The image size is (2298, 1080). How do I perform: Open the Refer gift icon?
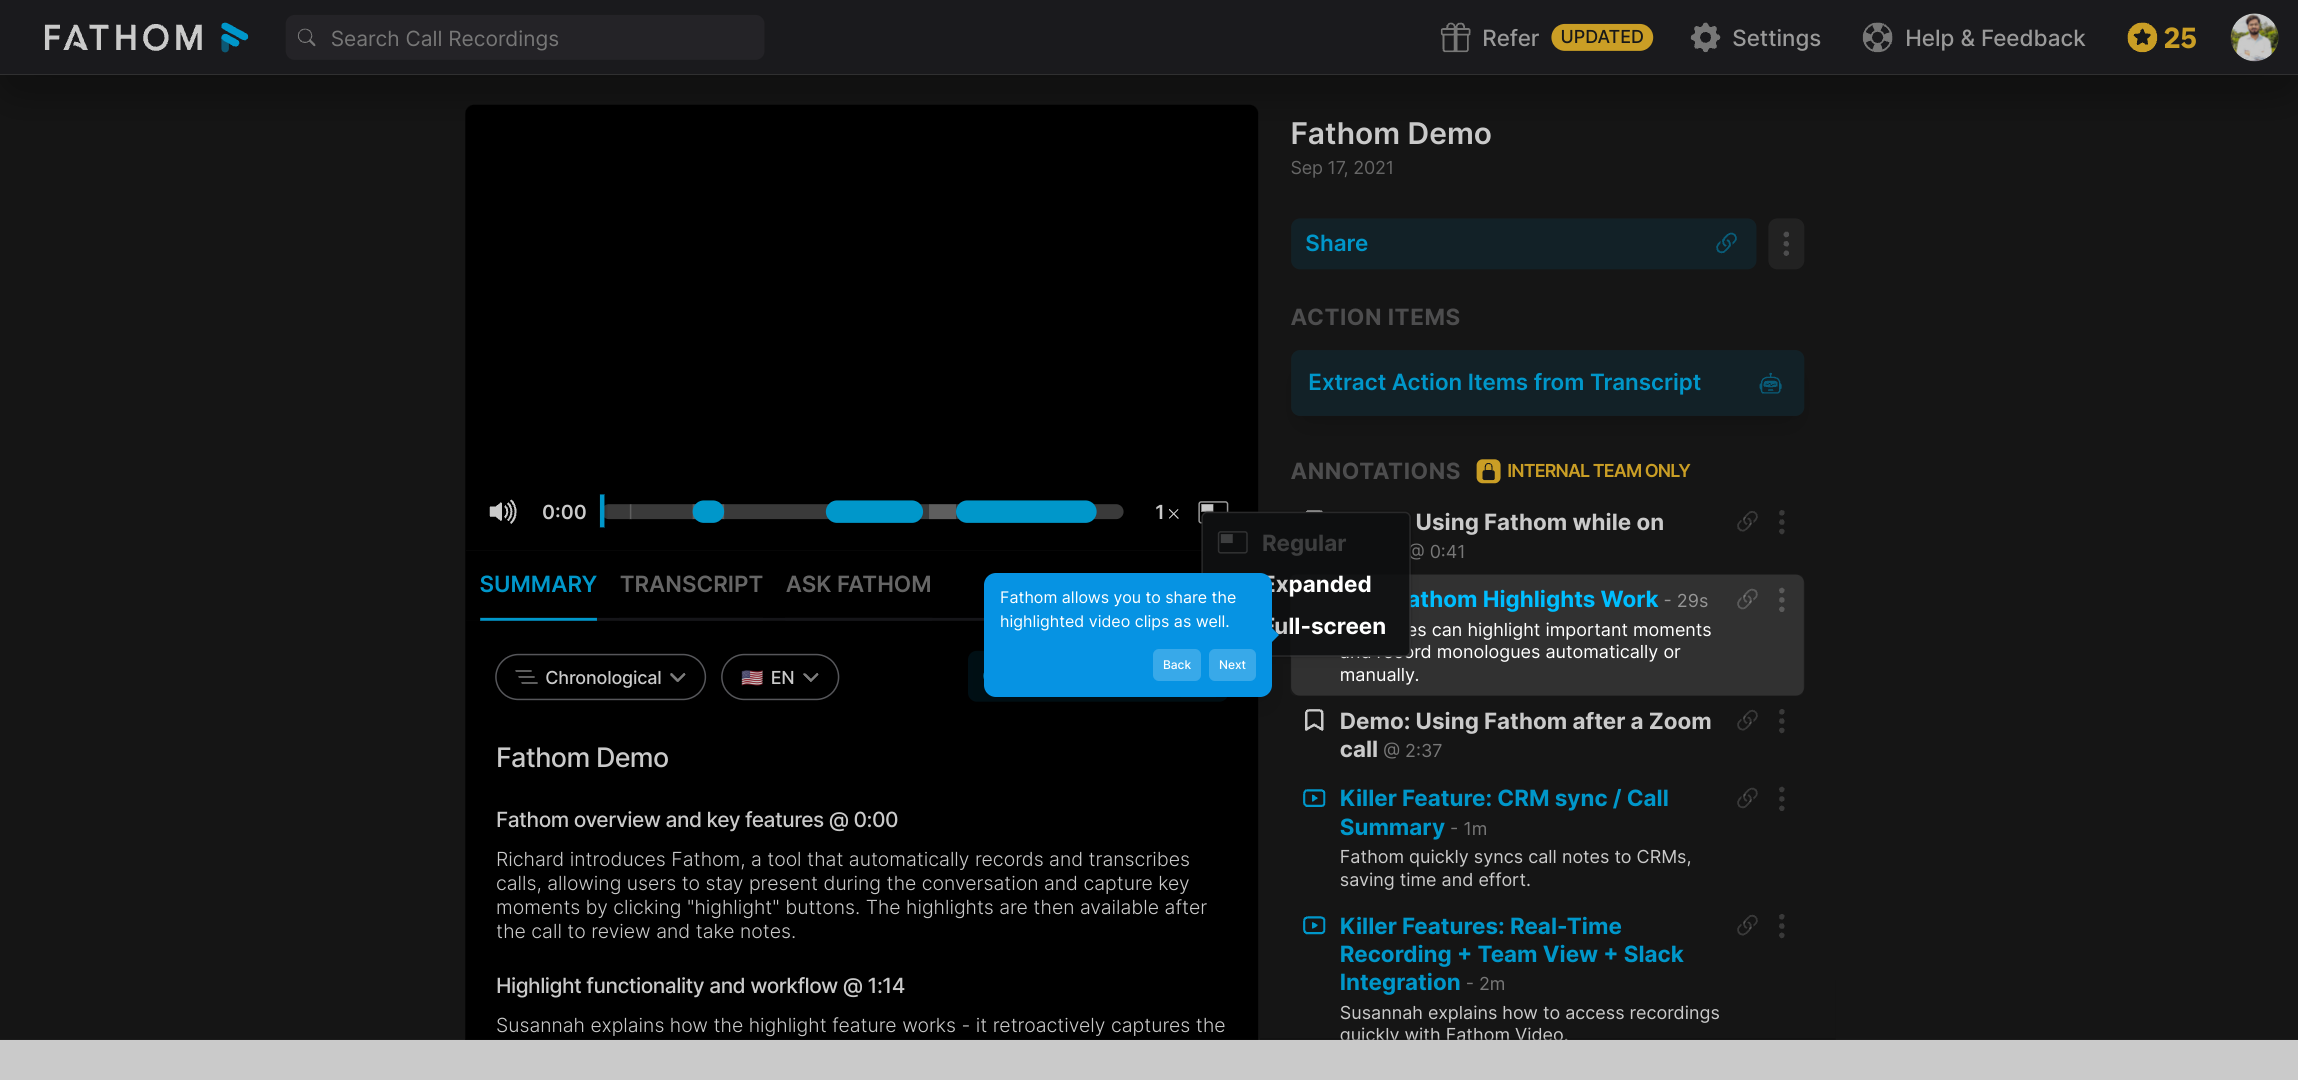[1455, 38]
